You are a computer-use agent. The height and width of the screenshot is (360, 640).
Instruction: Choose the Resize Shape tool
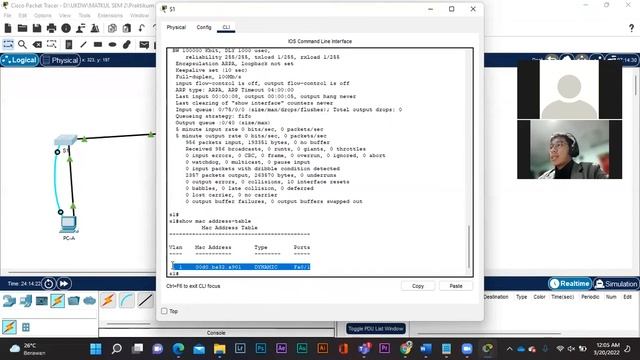pyautogui.click(x=51, y=44)
